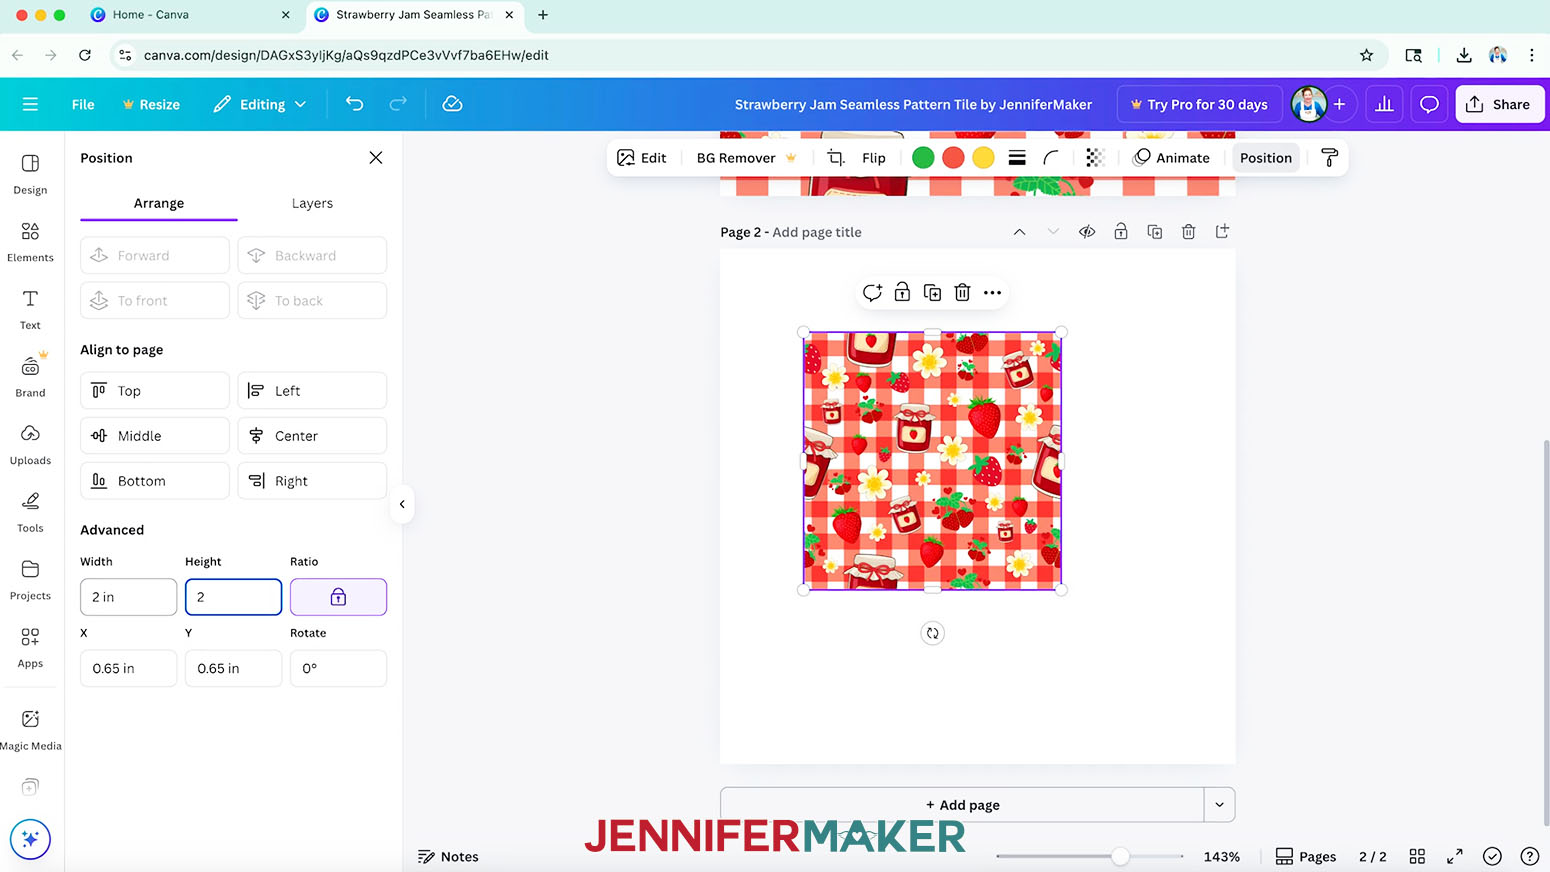Edit the X position field
This screenshot has height=872, width=1550.
[129, 668]
